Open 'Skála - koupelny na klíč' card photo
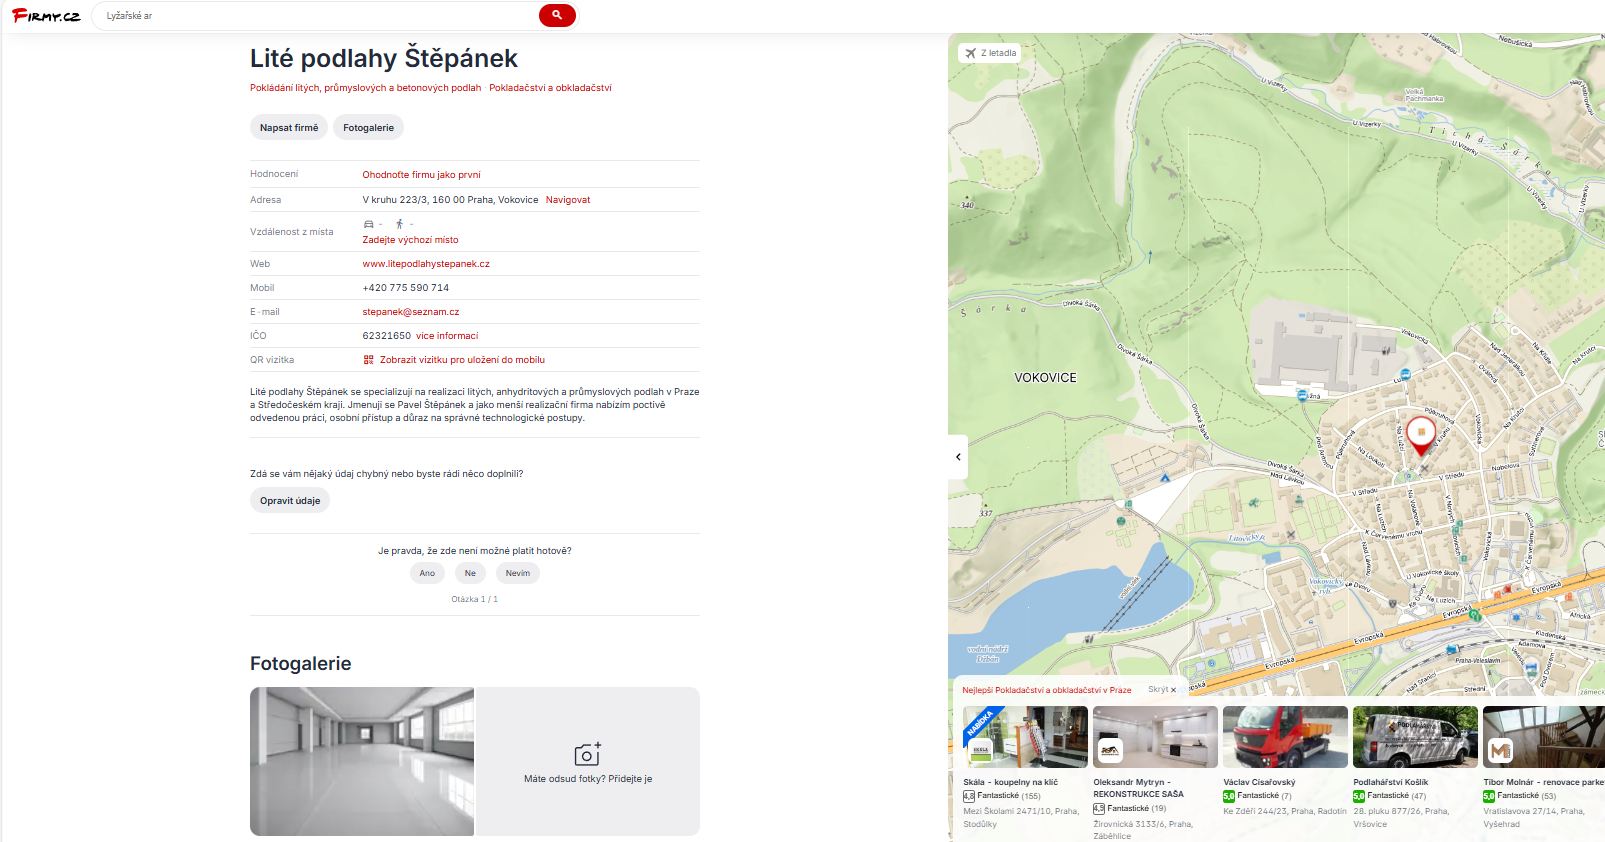This screenshot has width=1605, height=842. tap(1025, 737)
